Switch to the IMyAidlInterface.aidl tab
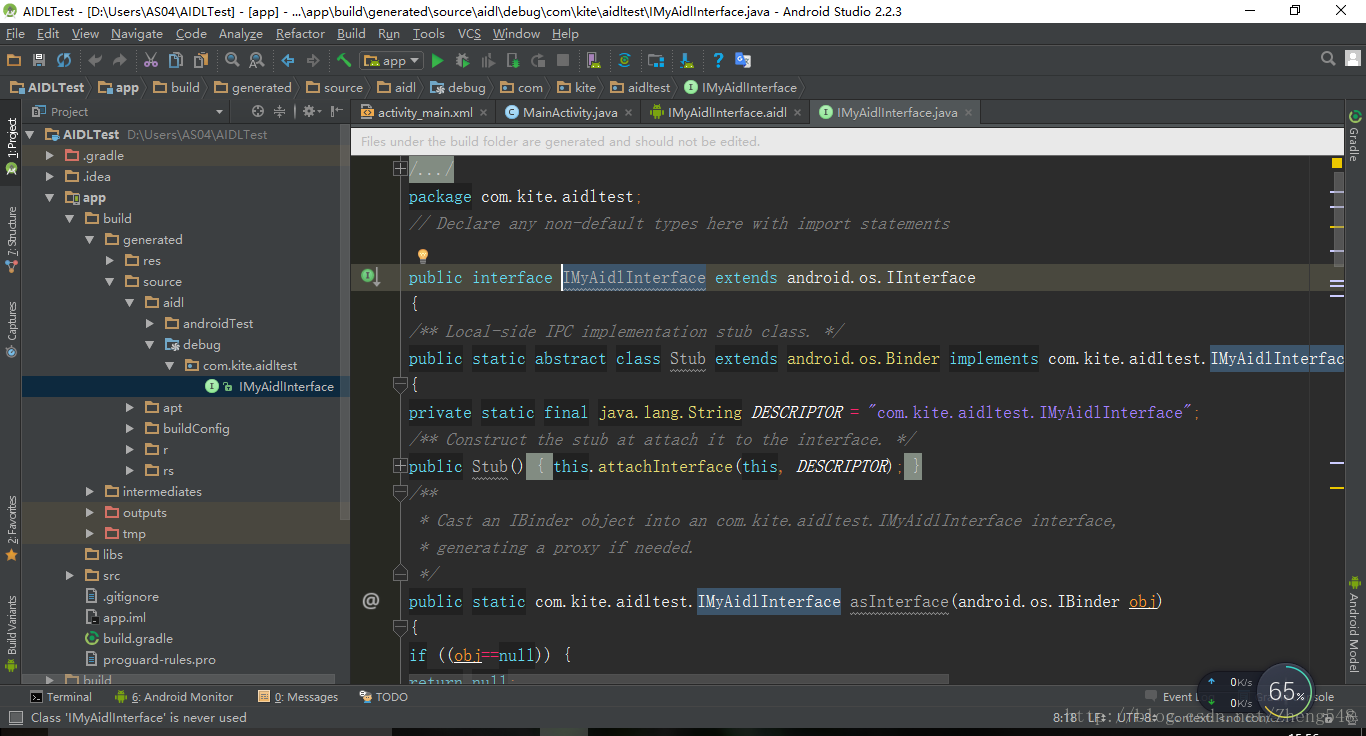The image size is (1366, 736). [727, 113]
